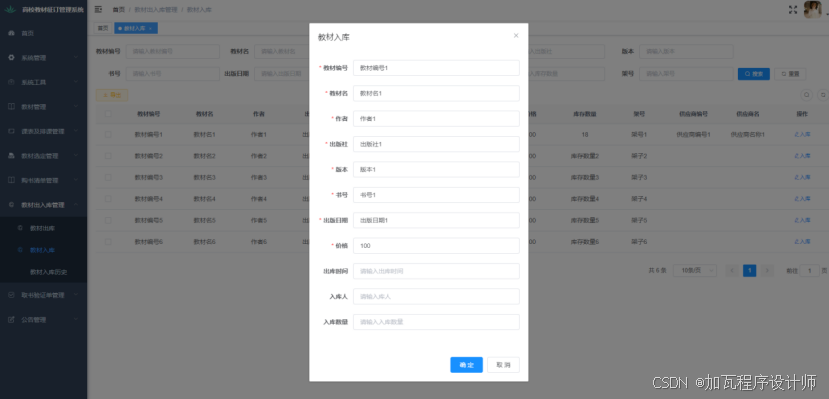Click the 入库人 input field
The height and width of the screenshot is (399, 829).
tap(436, 296)
